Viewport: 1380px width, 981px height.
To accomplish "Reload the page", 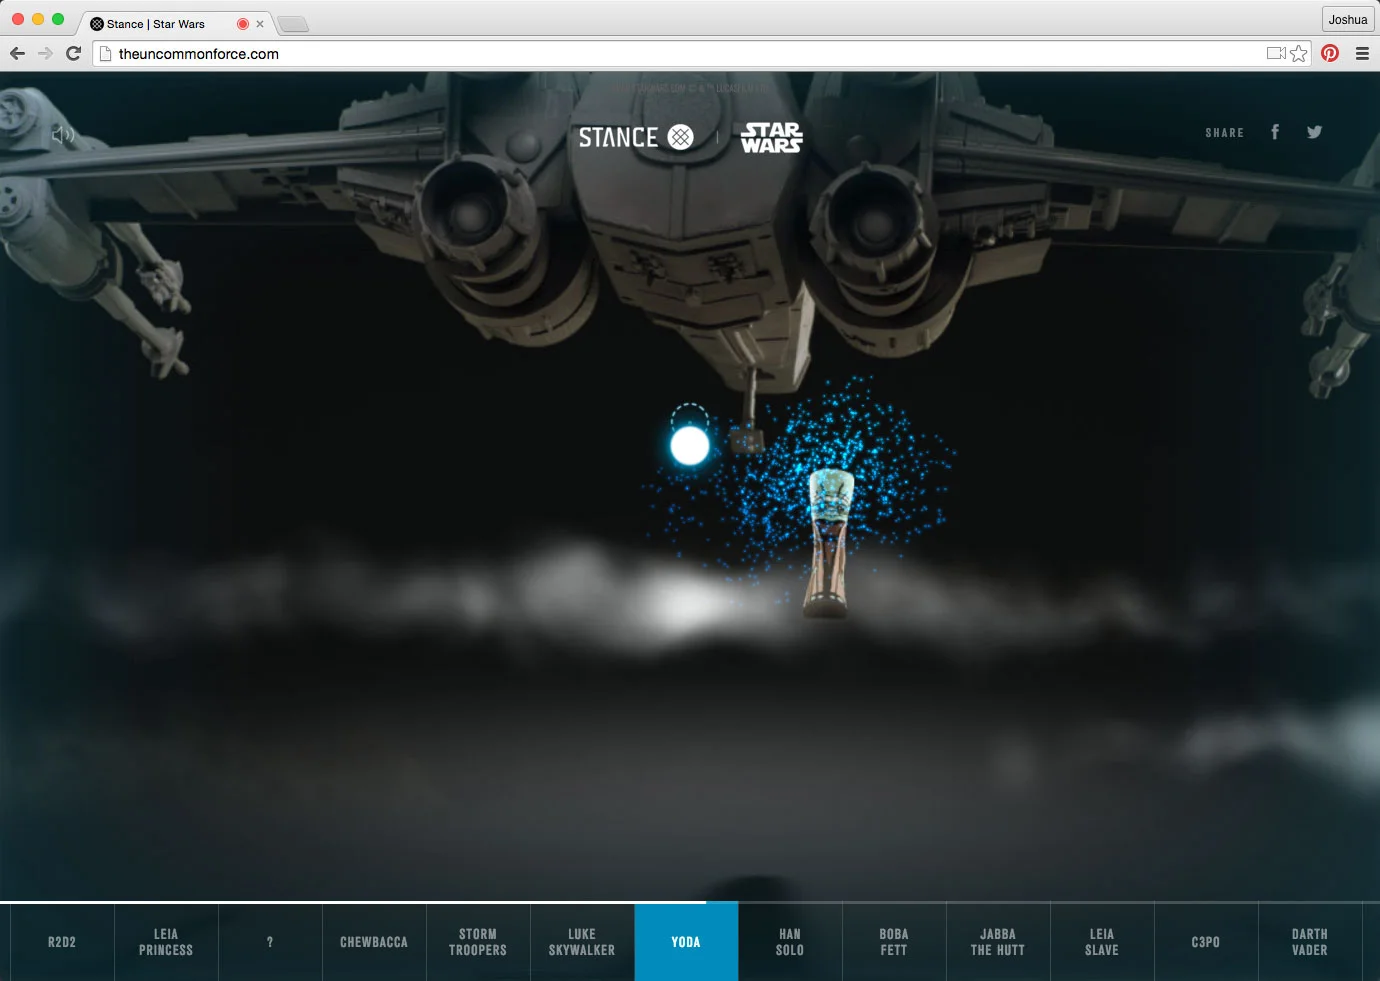I will click(73, 53).
